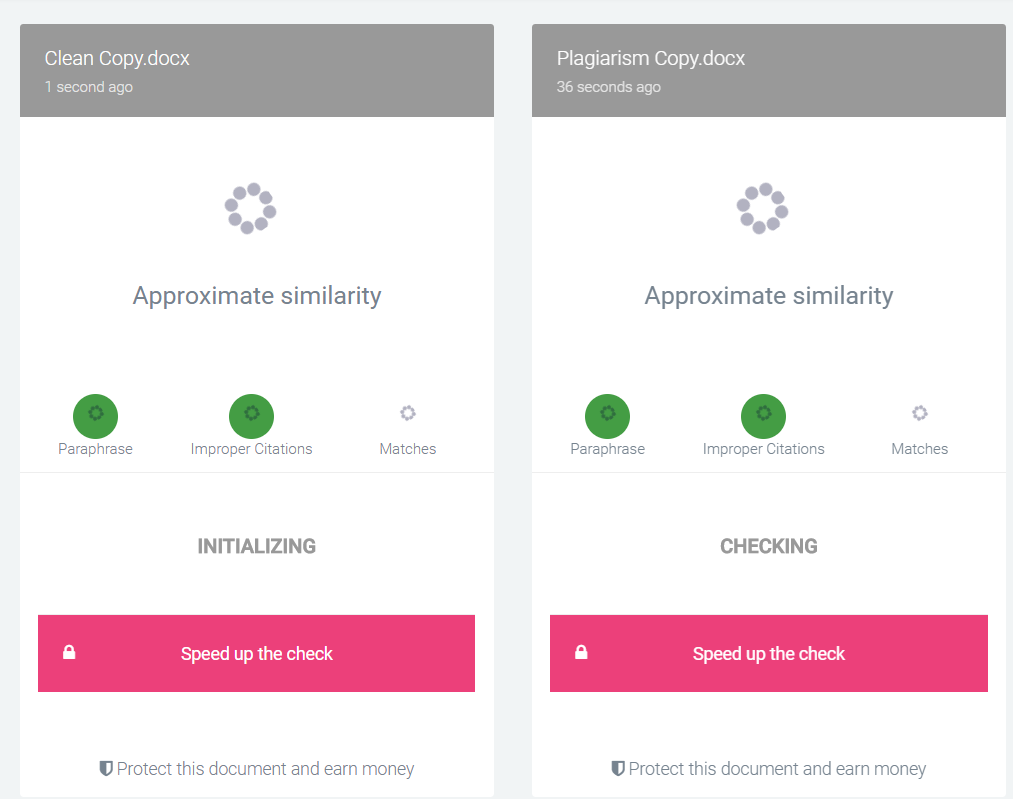Click the INITIALIZING status label
1013x799 pixels.
click(x=256, y=546)
